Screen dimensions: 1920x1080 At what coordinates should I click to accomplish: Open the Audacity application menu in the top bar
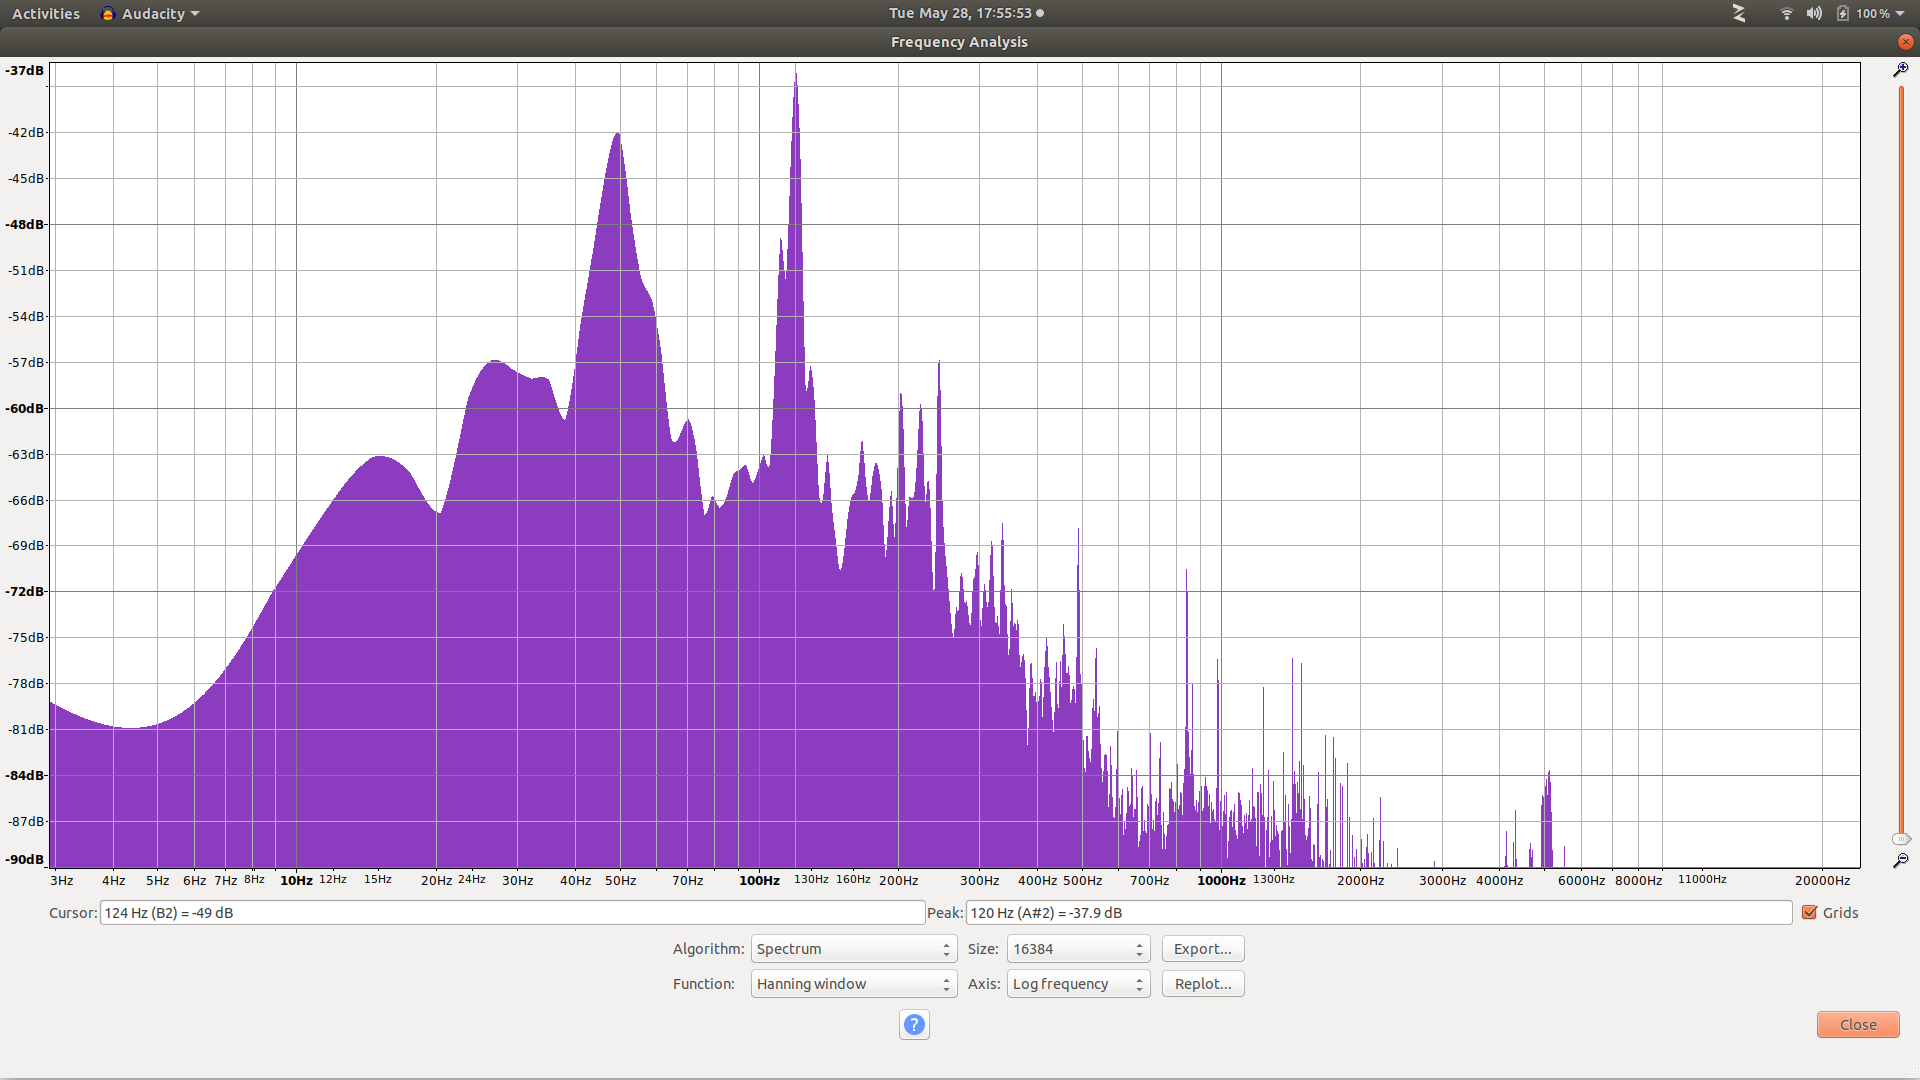click(x=150, y=14)
